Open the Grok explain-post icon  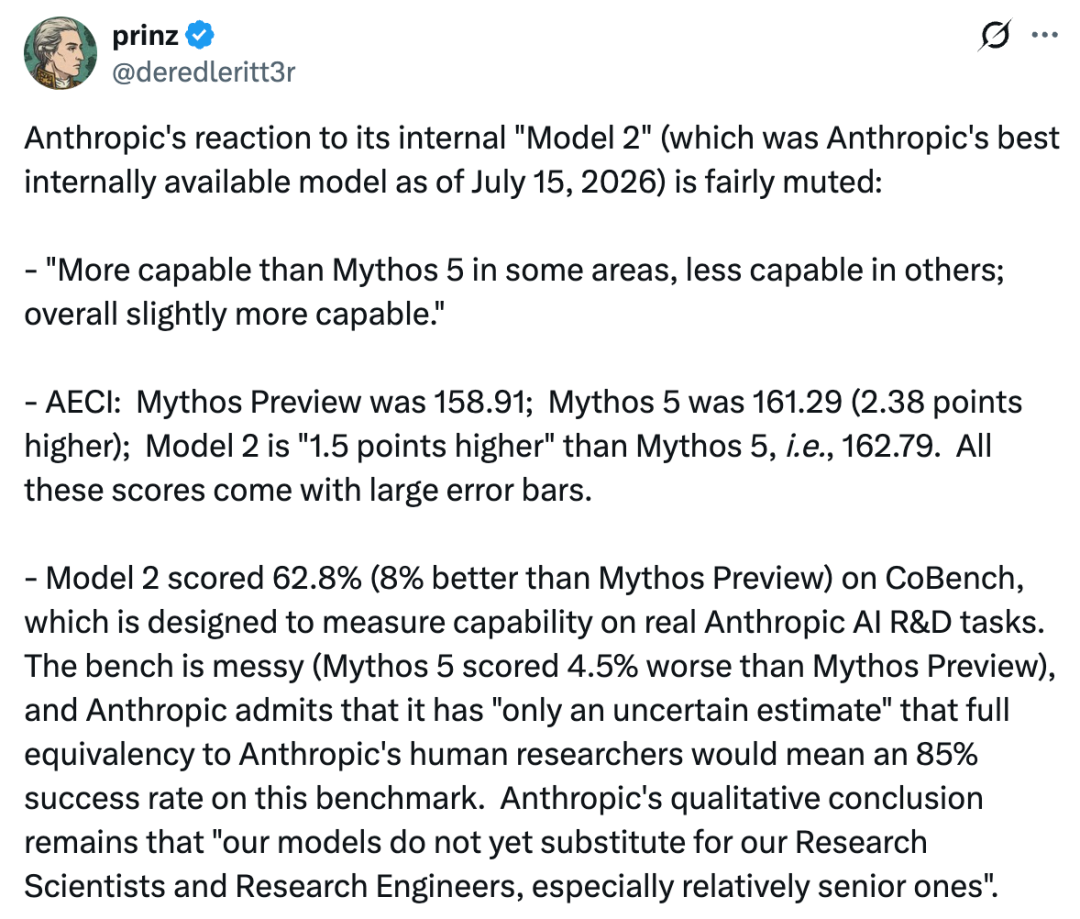click(994, 35)
